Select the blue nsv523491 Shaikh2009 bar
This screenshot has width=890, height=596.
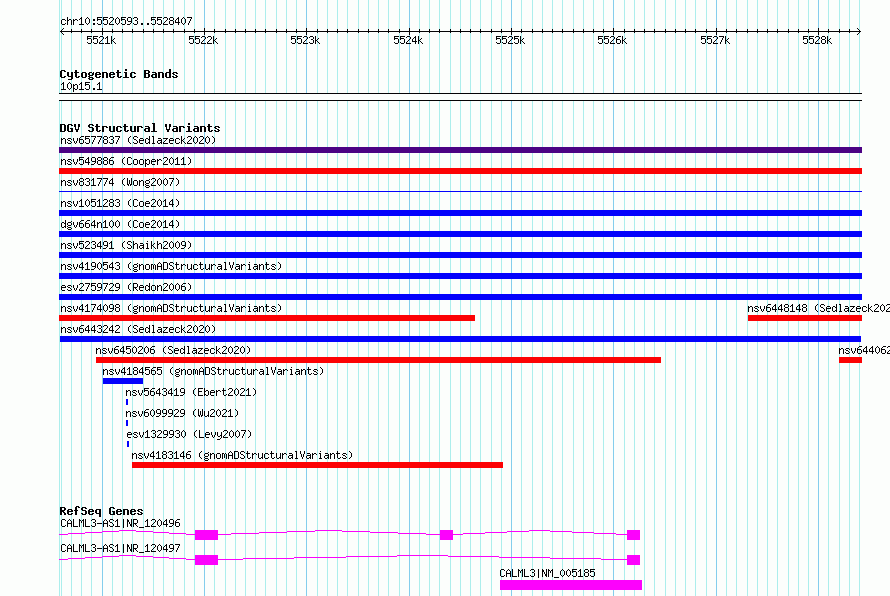460,255
